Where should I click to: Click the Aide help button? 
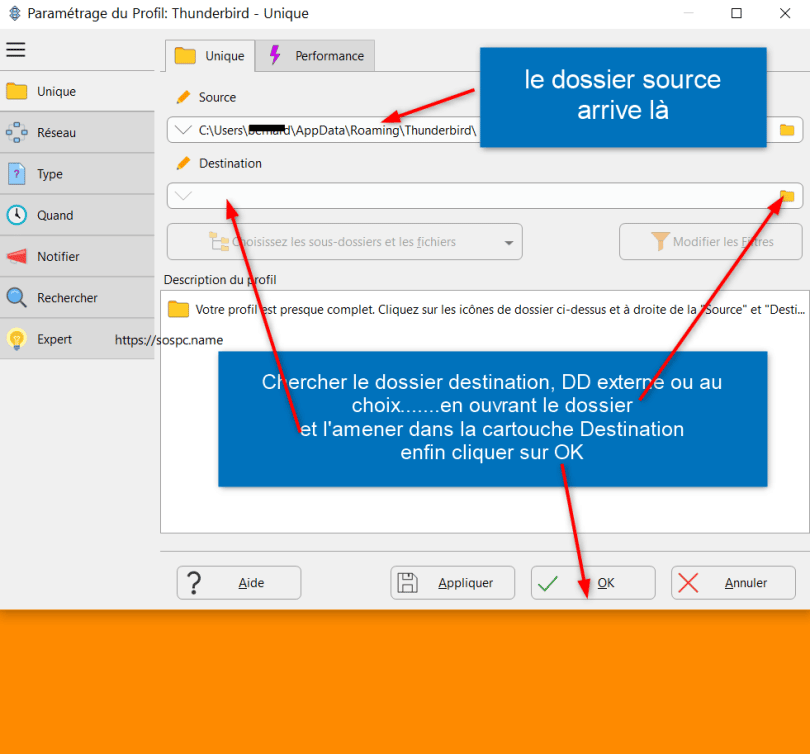(239, 583)
